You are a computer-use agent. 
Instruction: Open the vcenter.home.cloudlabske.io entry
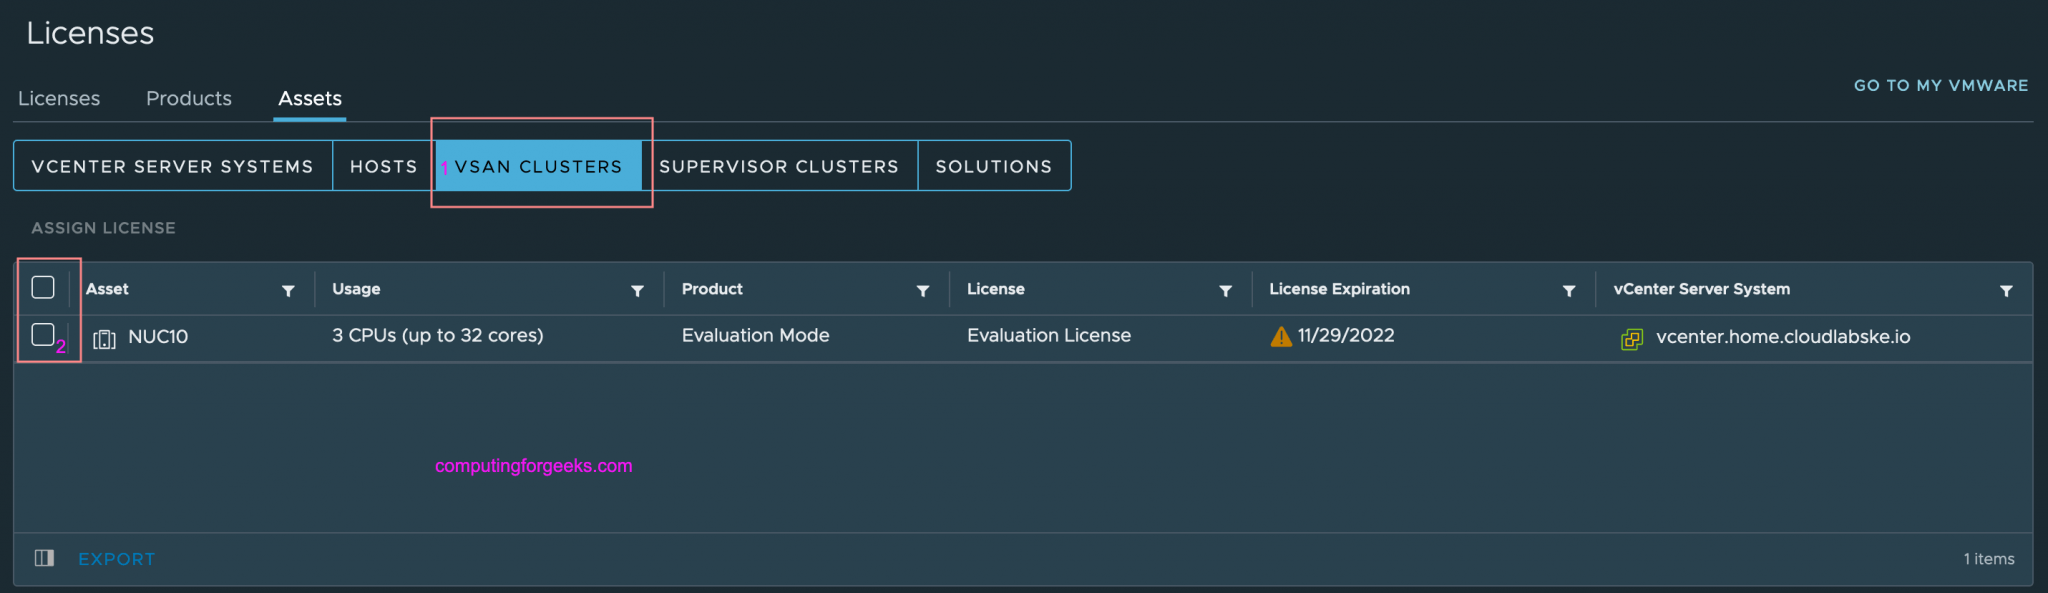pos(1782,337)
